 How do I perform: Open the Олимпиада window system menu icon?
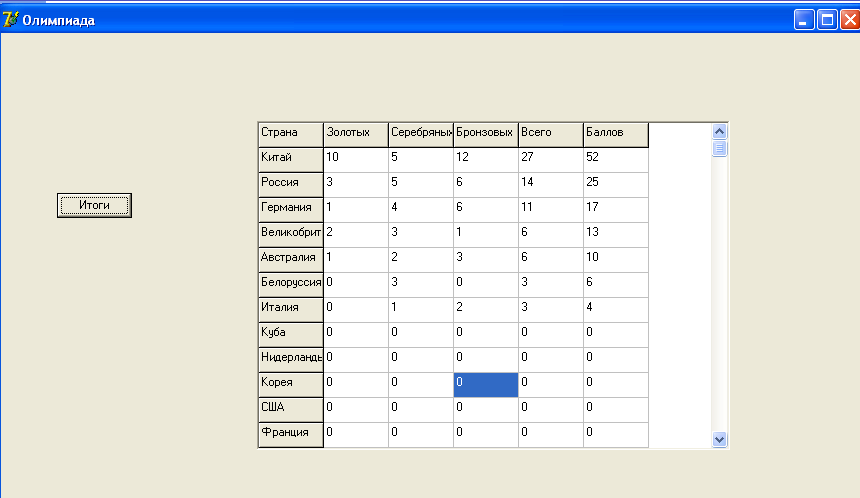coord(10,20)
